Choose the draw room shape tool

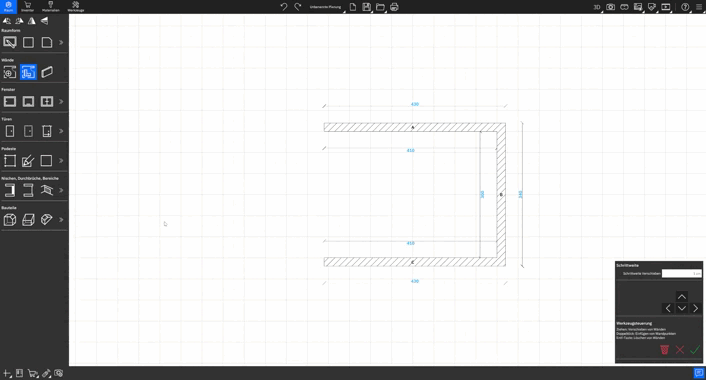pos(9,42)
